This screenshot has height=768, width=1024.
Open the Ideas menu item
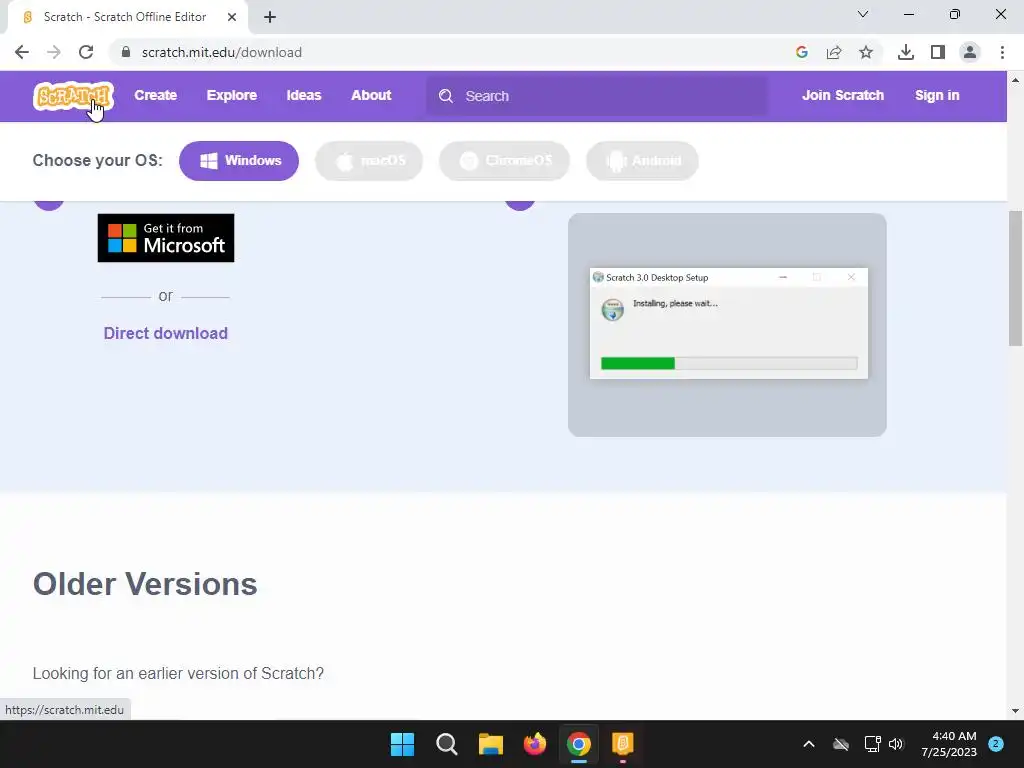point(304,95)
